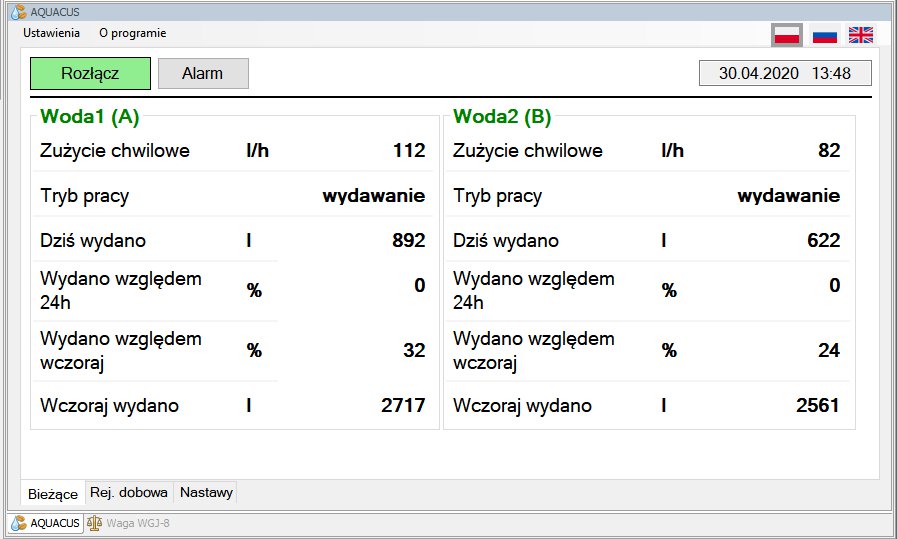The image size is (897, 539).
Task: Switch to the Bieżące tab
Action: pos(53,493)
